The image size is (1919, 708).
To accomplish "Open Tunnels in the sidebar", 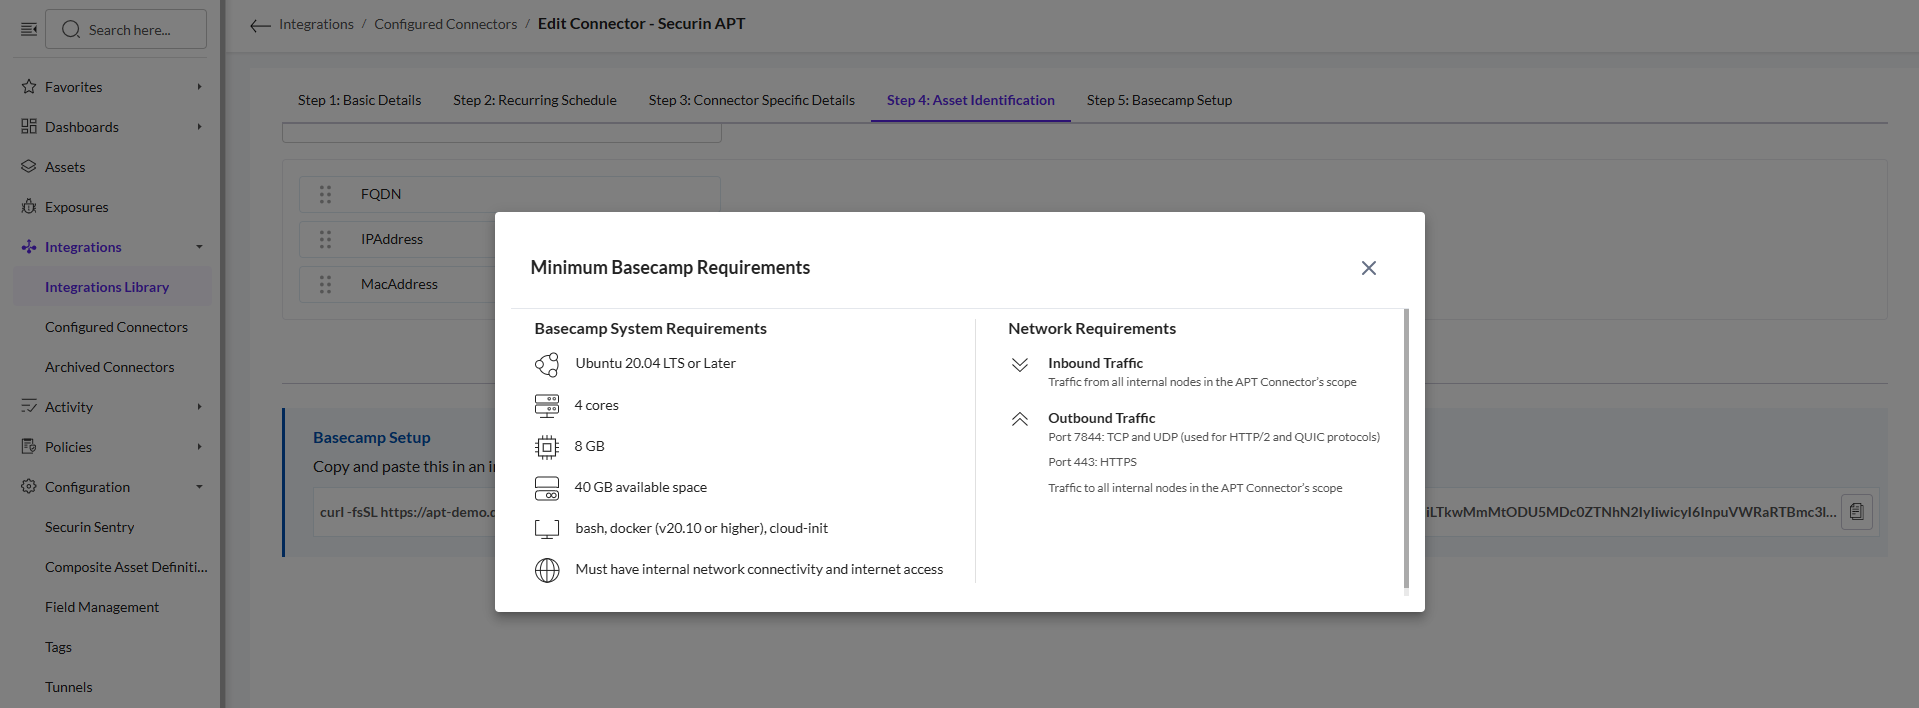I will pyautogui.click(x=68, y=687).
